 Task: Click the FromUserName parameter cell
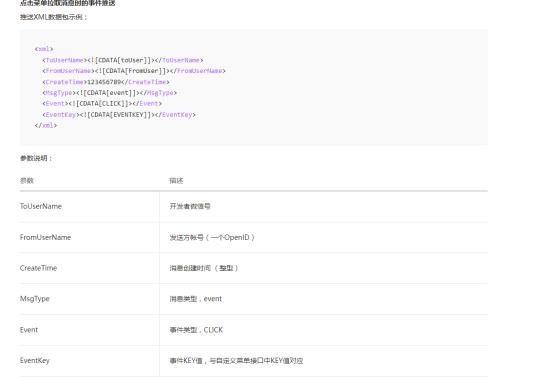point(45,237)
